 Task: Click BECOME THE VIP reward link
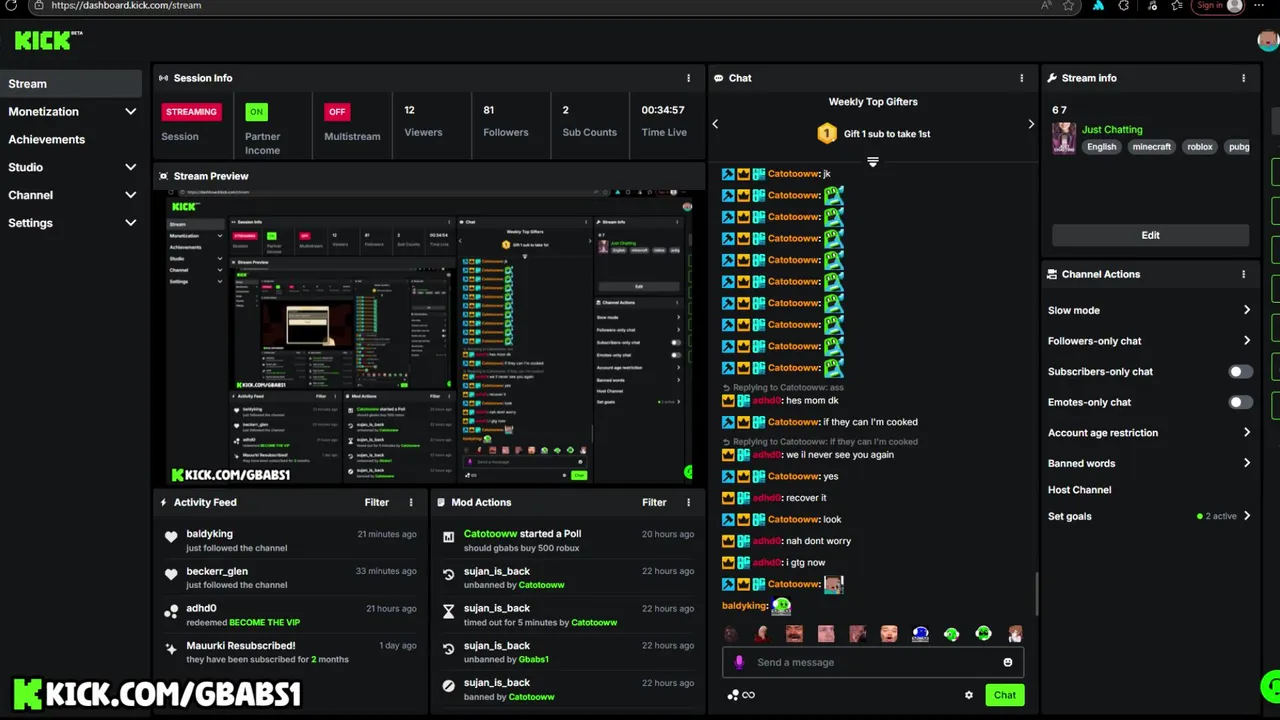coord(264,622)
